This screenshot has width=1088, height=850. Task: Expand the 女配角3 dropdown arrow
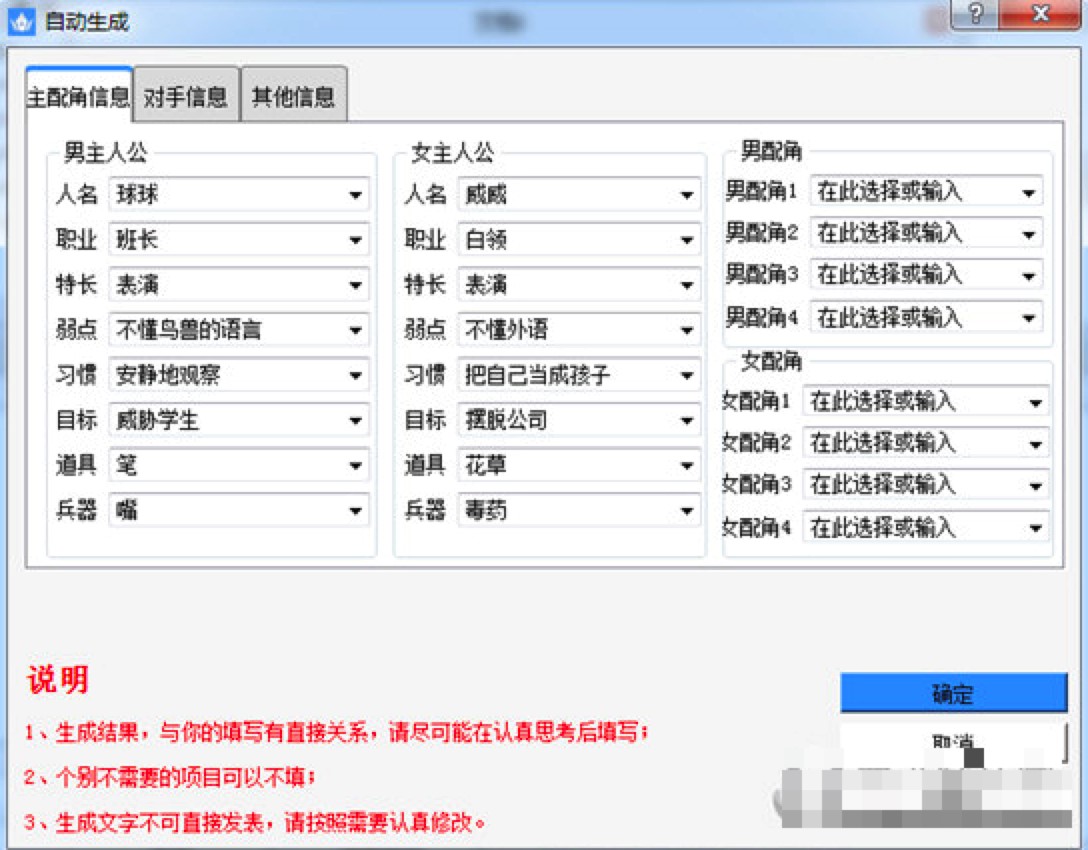tap(1035, 486)
